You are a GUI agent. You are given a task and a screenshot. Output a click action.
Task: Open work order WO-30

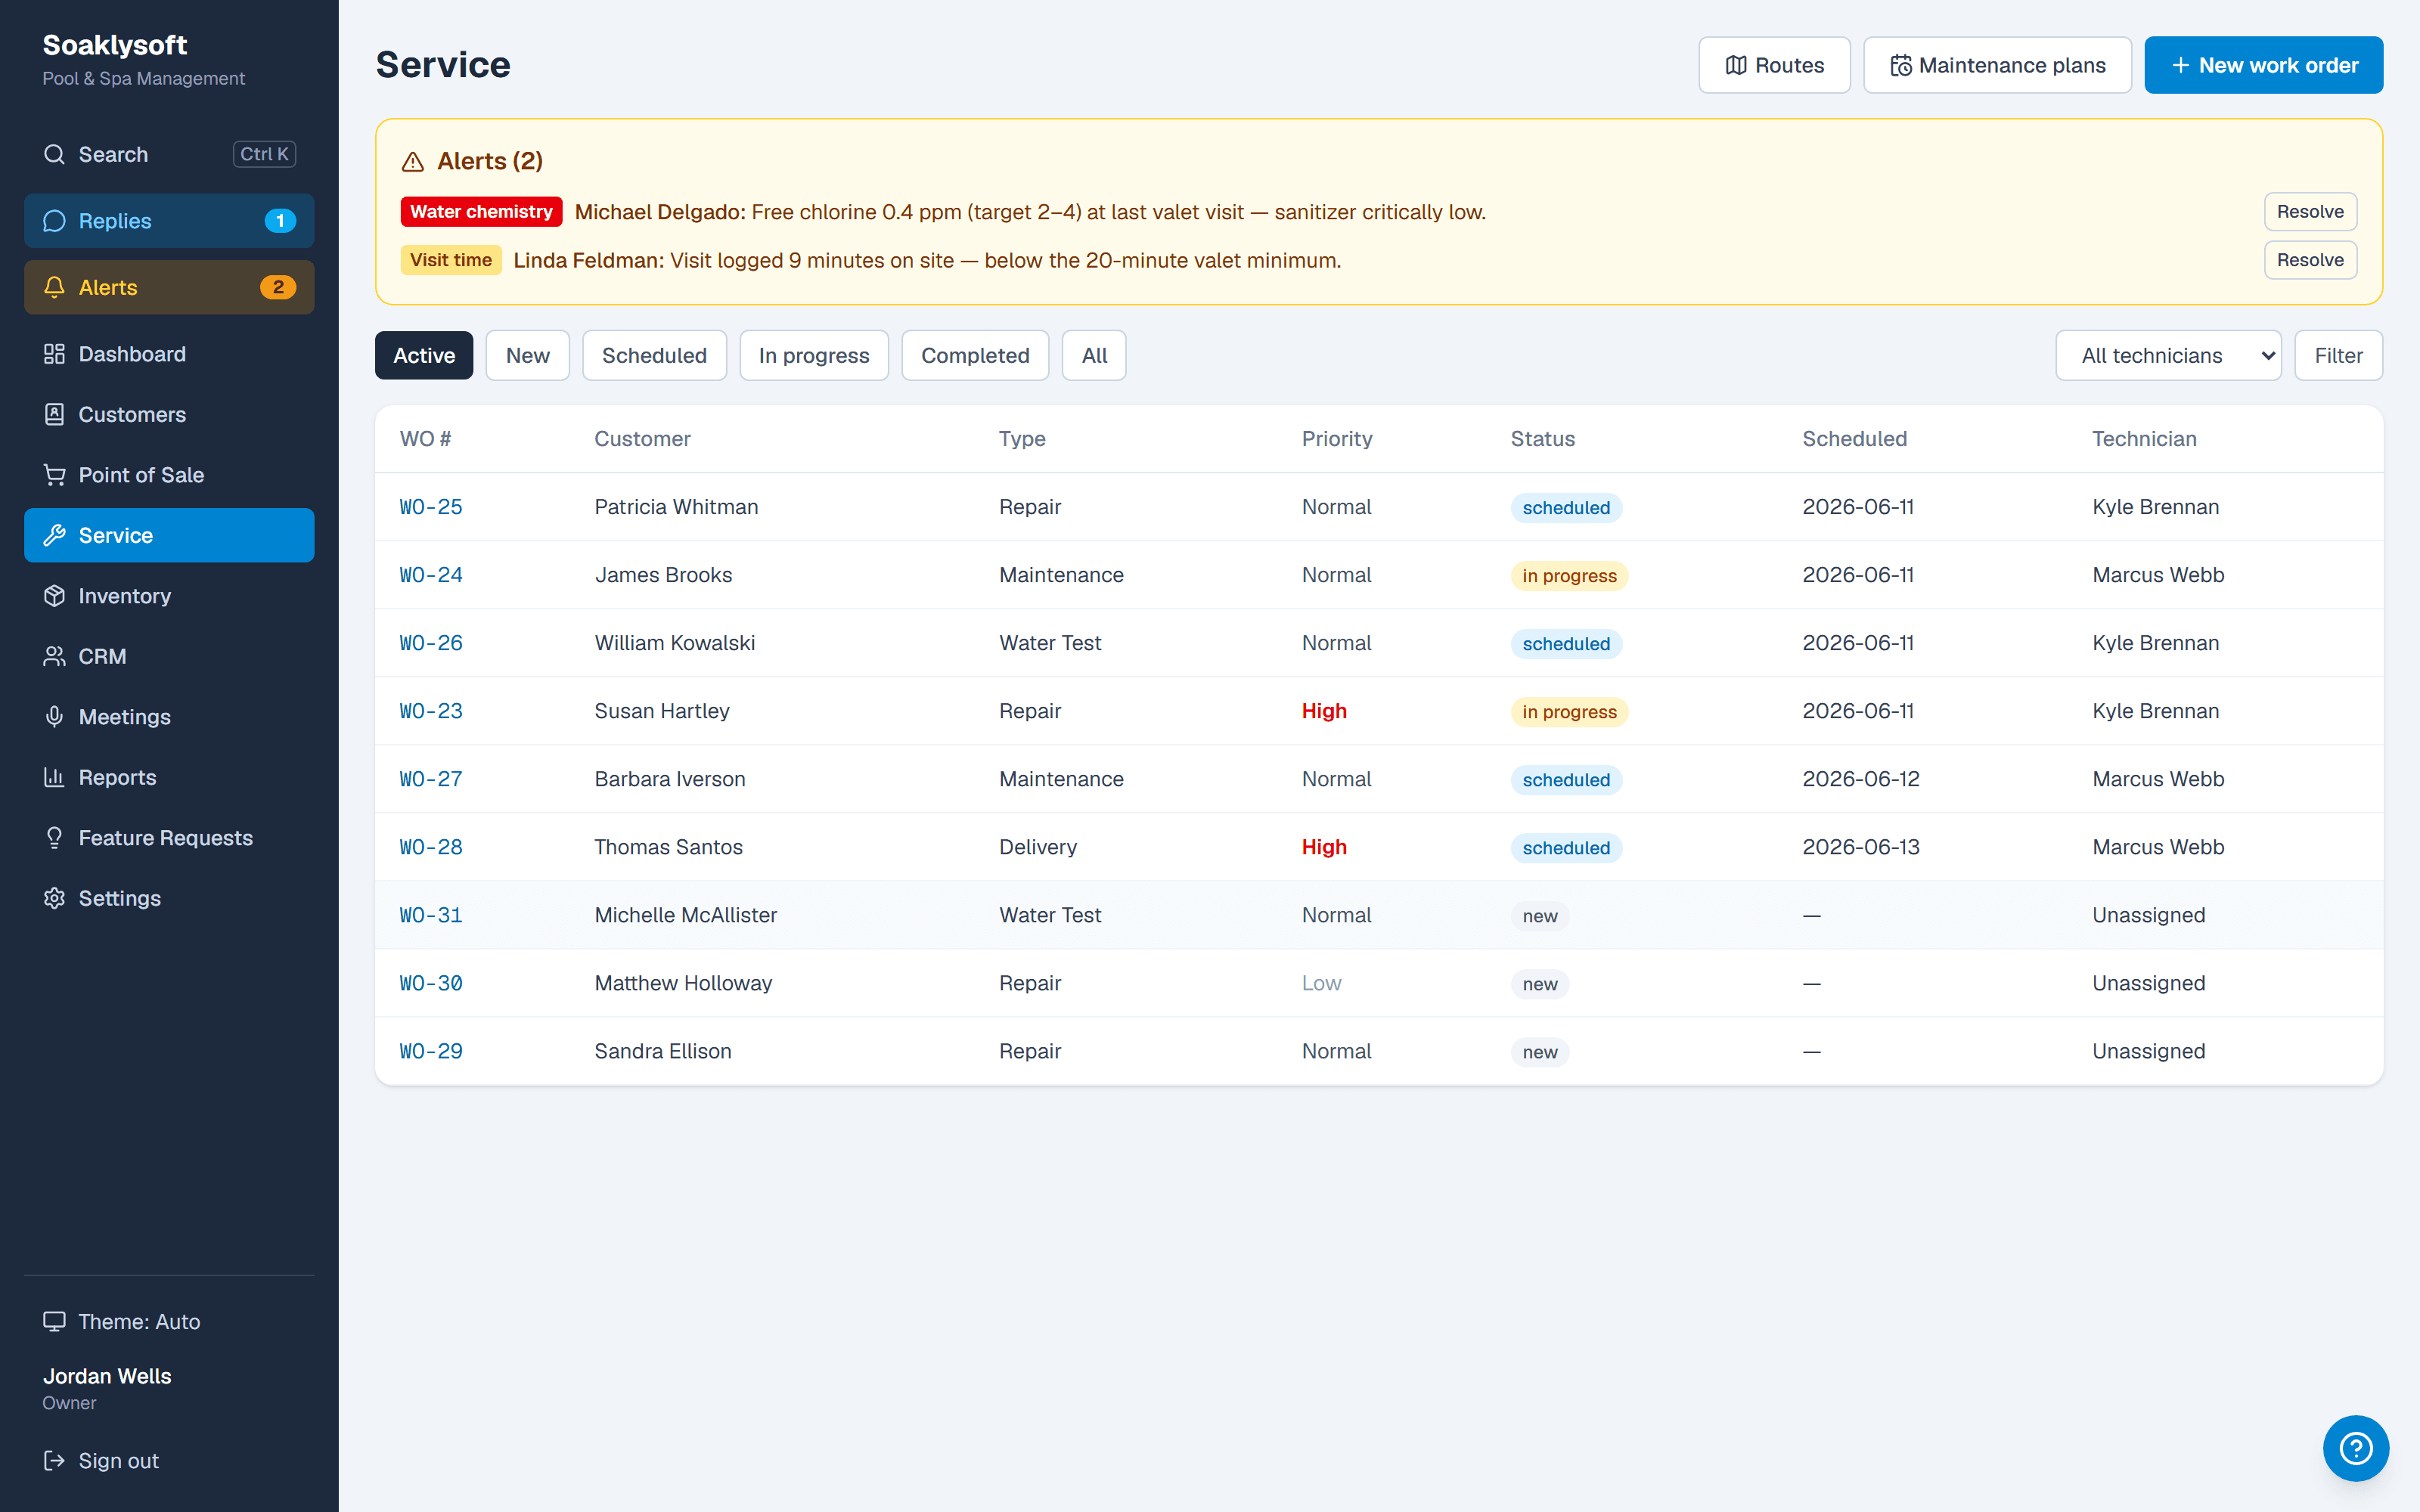(x=431, y=983)
